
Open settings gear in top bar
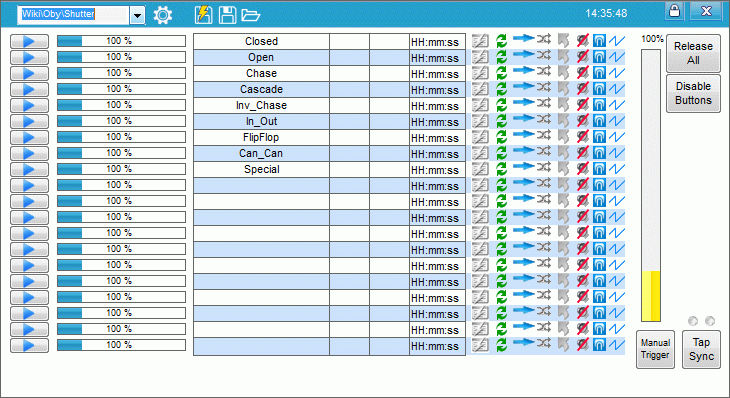(162, 15)
